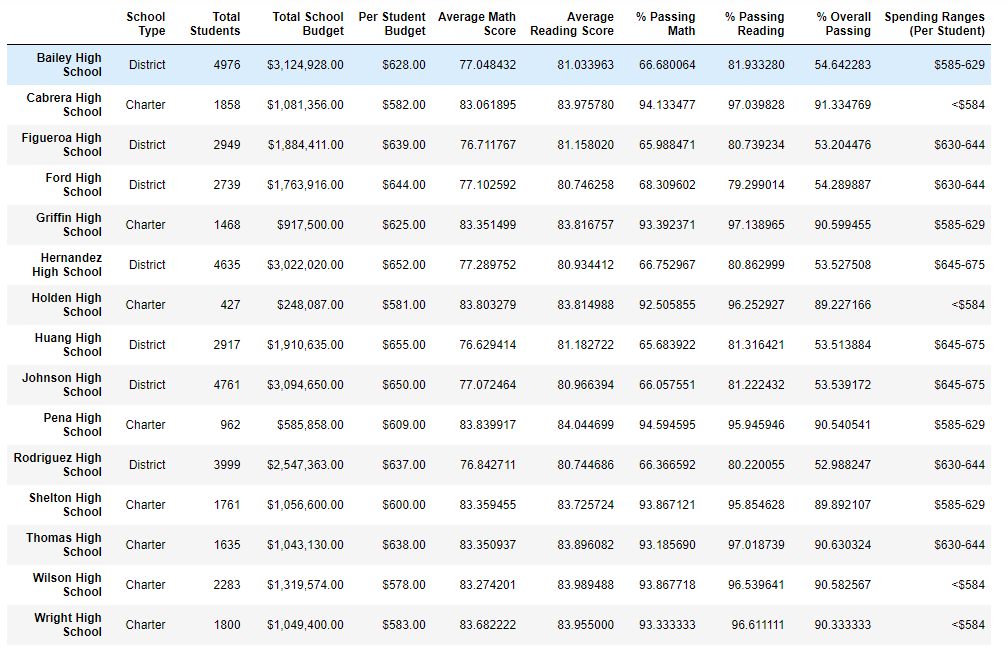Image resolution: width=1007 pixels, height=656 pixels.
Task: Click the Spending Ranges (Per Student) header
Action: pos(934,24)
